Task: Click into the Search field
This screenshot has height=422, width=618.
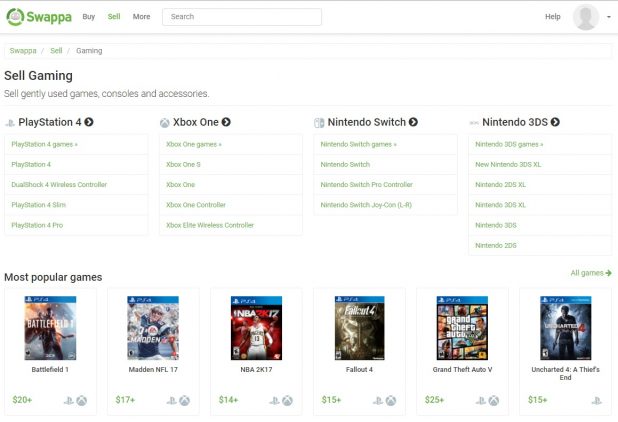Action: pyautogui.click(x=241, y=17)
